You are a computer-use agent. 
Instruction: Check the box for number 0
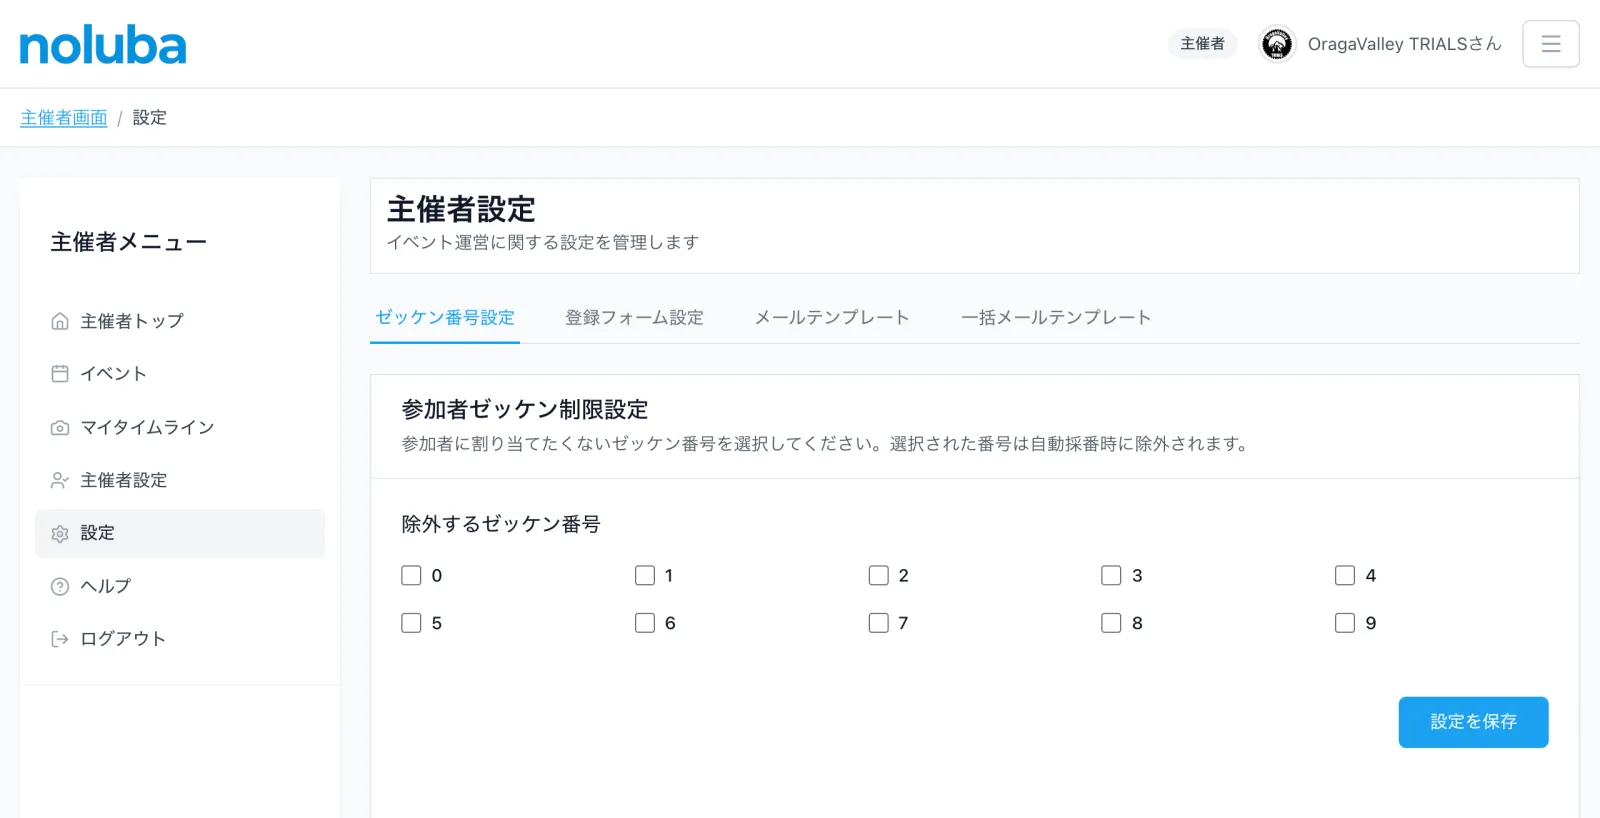click(411, 575)
